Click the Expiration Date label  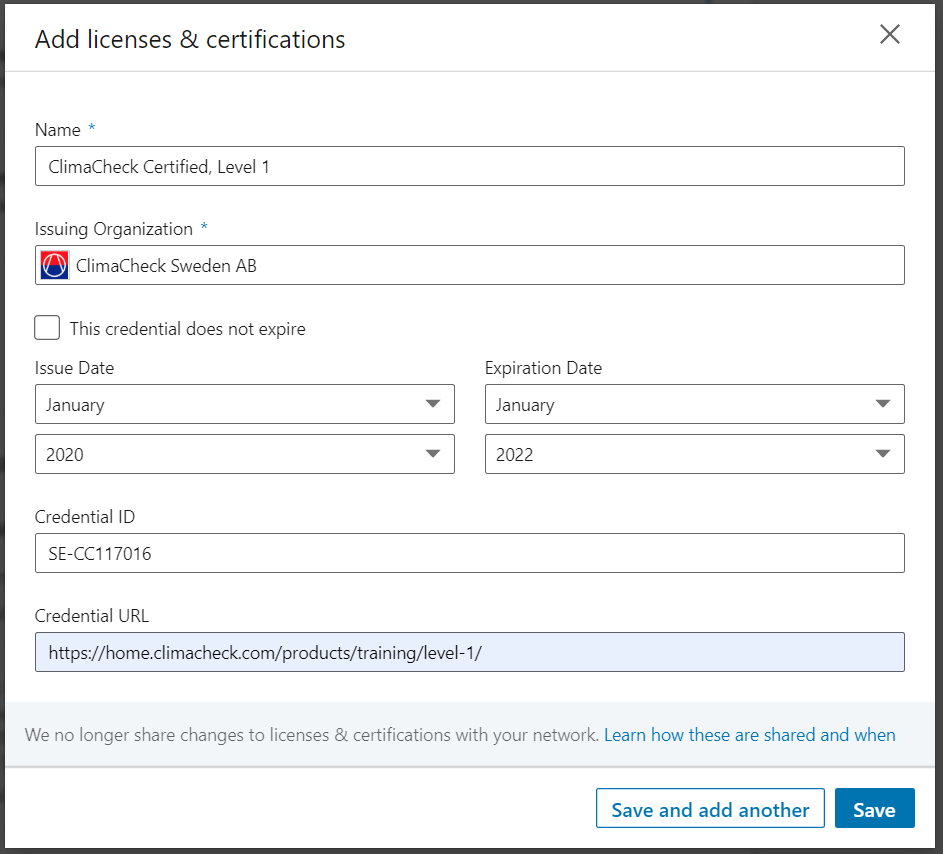543,368
